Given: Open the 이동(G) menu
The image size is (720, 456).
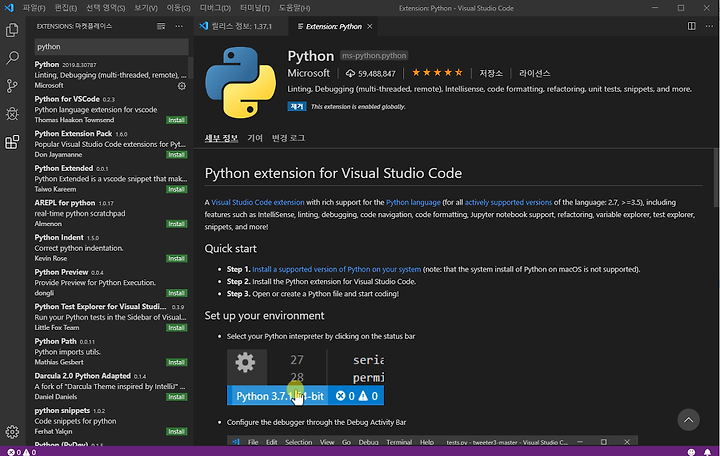Looking at the screenshot, I should click(178, 8).
